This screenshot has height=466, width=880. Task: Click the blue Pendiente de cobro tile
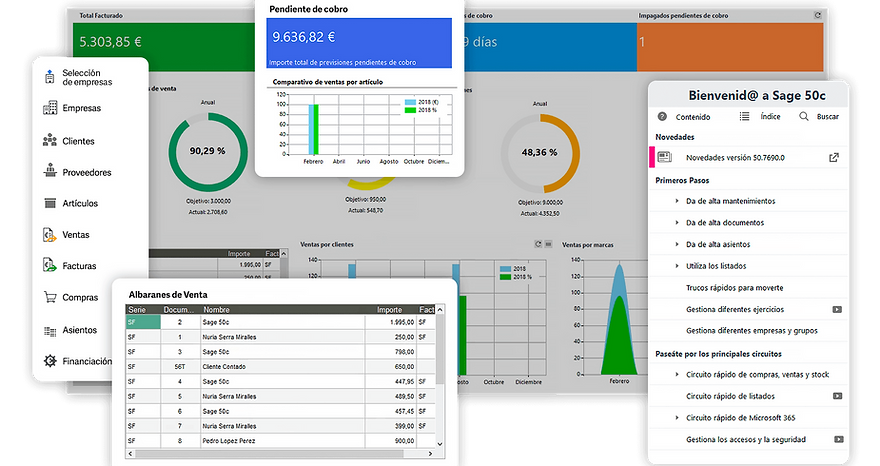(359, 43)
